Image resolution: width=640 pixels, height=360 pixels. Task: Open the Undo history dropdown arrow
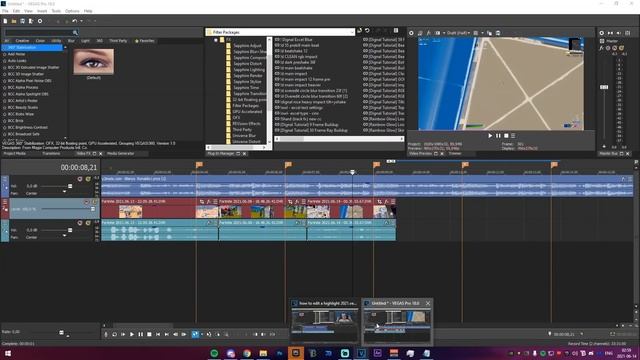pyautogui.click(x=81, y=21)
